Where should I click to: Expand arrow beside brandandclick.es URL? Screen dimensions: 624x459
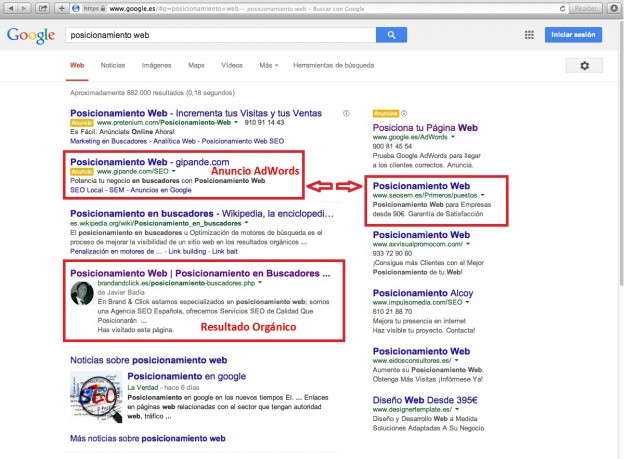point(260,283)
